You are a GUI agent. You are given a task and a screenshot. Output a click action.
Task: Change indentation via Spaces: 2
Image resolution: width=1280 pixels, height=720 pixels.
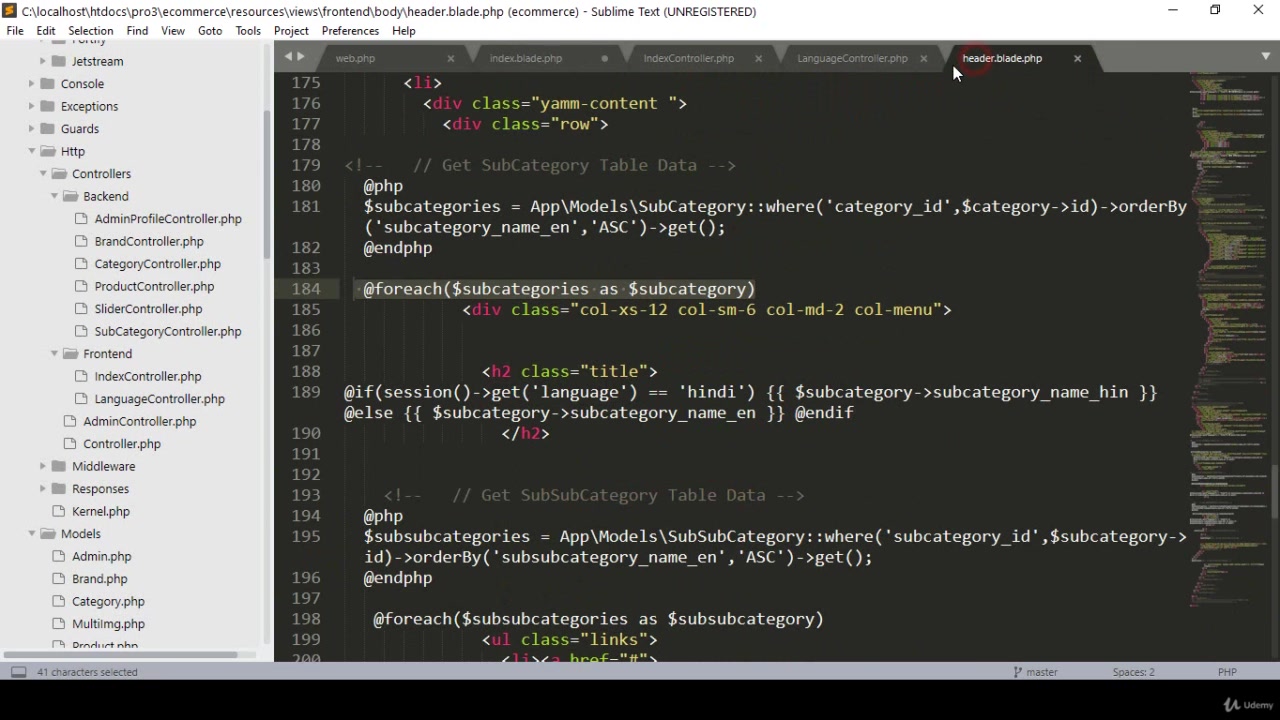tap(1133, 672)
